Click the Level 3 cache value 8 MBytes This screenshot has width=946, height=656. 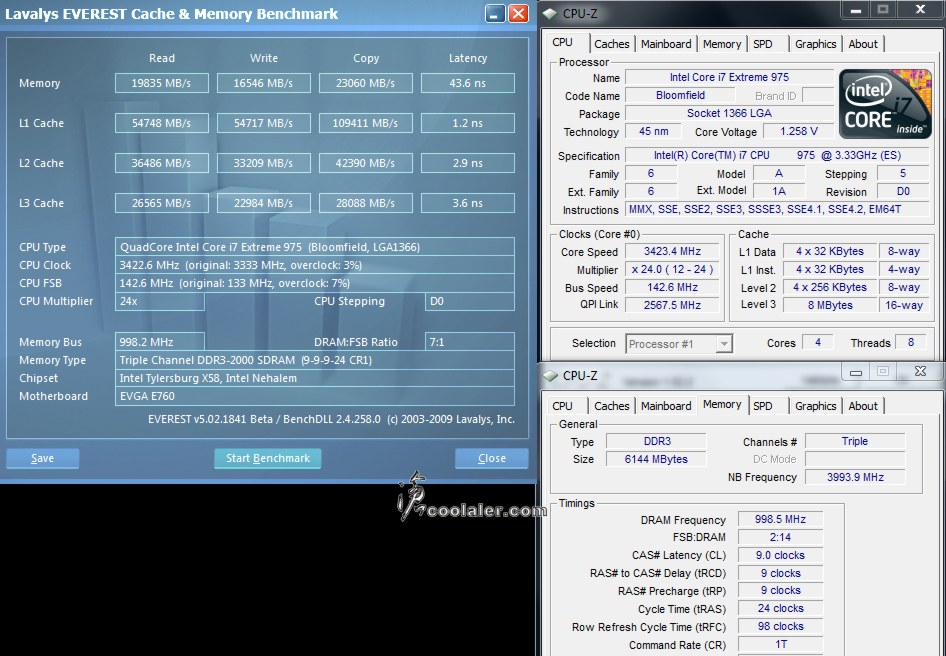[x=830, y=305]
